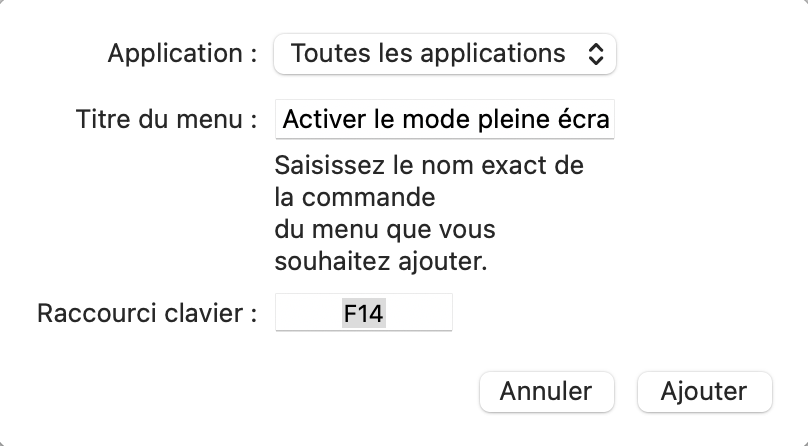Click the 'Saisissez le nom exact de' line
Screen dimensions: 808x446
coord(429,164)
